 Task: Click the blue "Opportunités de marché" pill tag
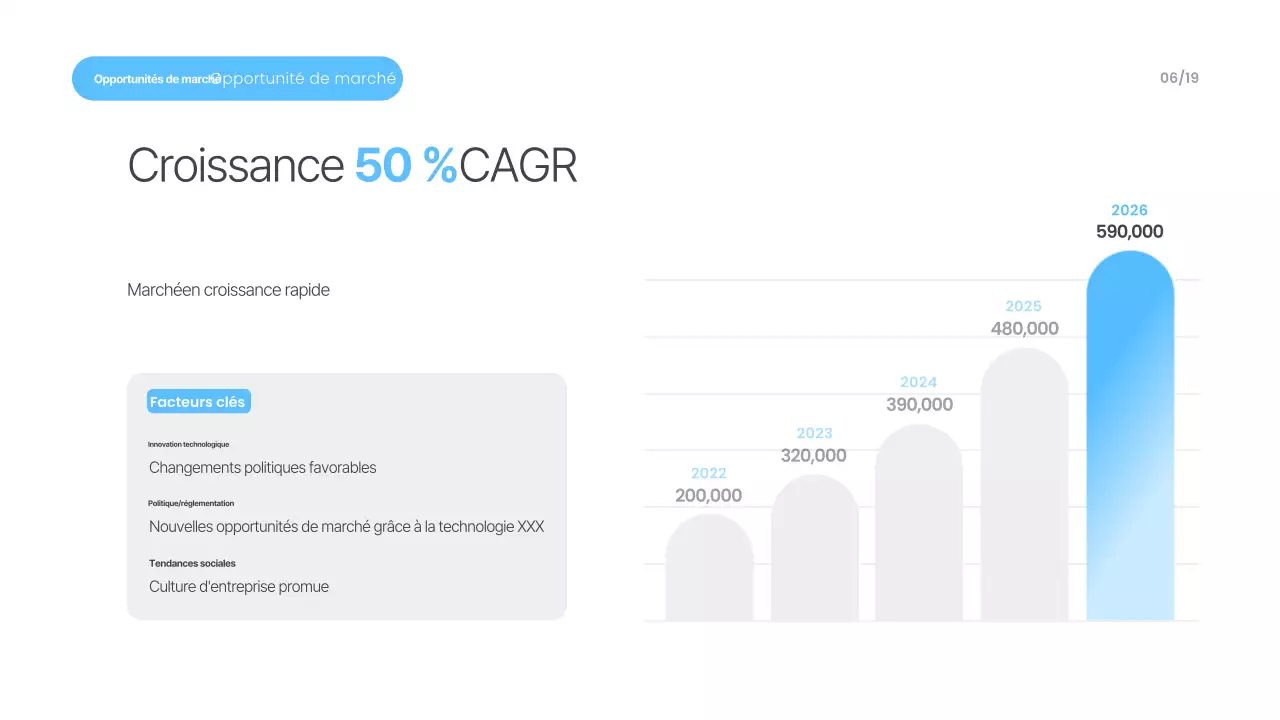click(x=237, y=78)
